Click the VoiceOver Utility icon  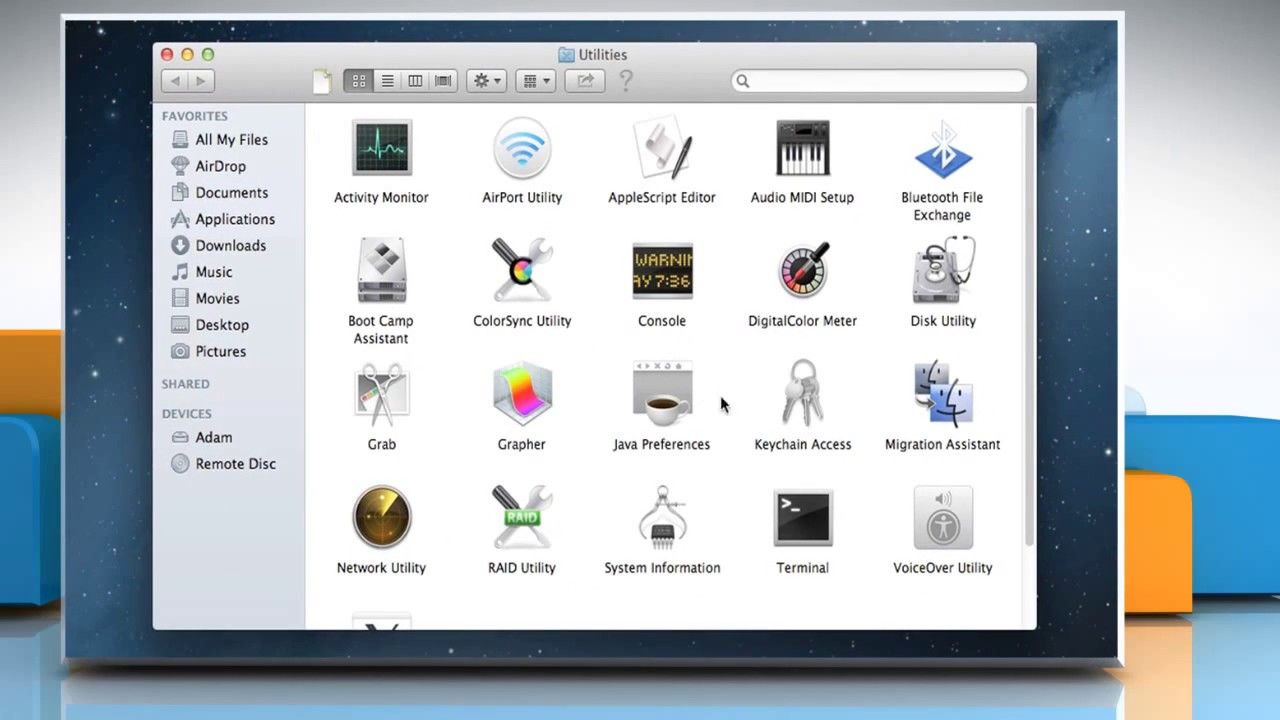pos(942,518)
